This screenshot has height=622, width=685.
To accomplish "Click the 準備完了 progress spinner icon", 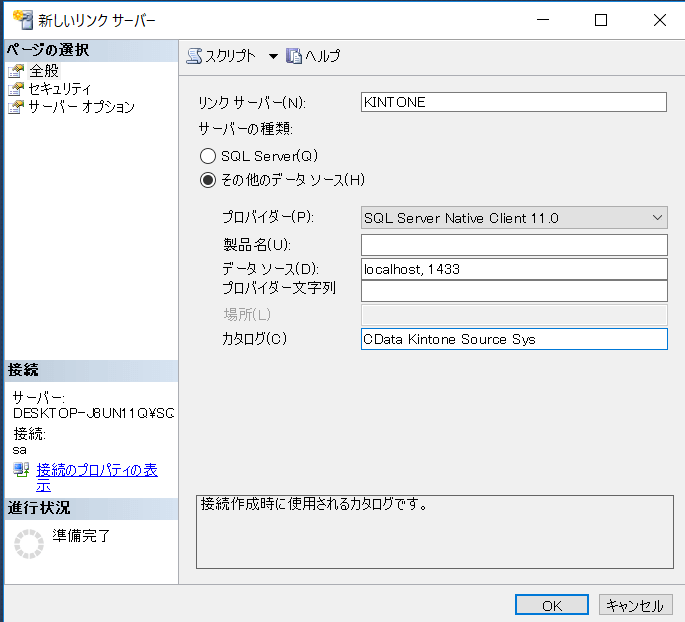I will click(29, 544).
